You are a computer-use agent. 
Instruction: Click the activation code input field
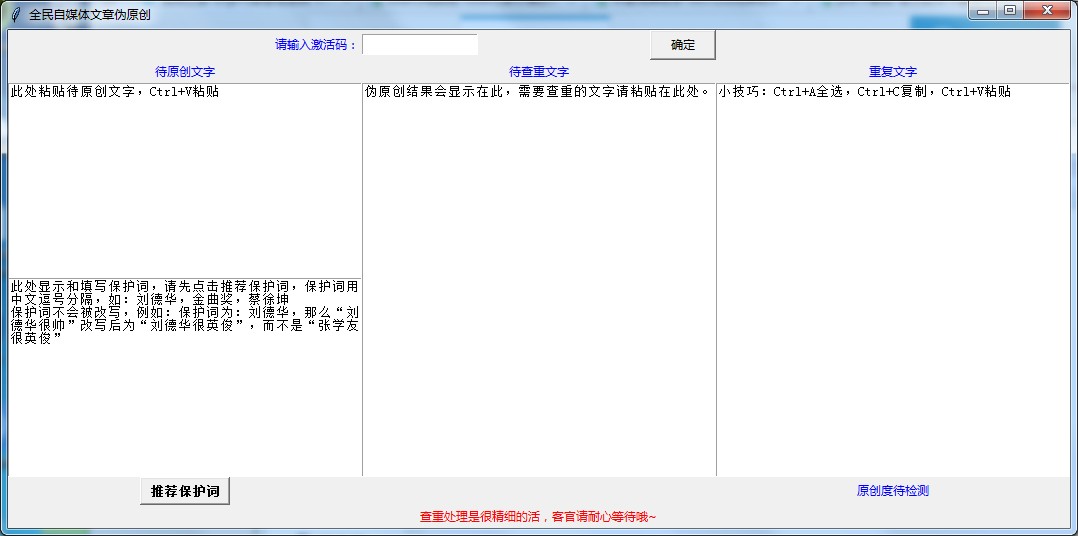pyautogui.click(x=420, y=45)
